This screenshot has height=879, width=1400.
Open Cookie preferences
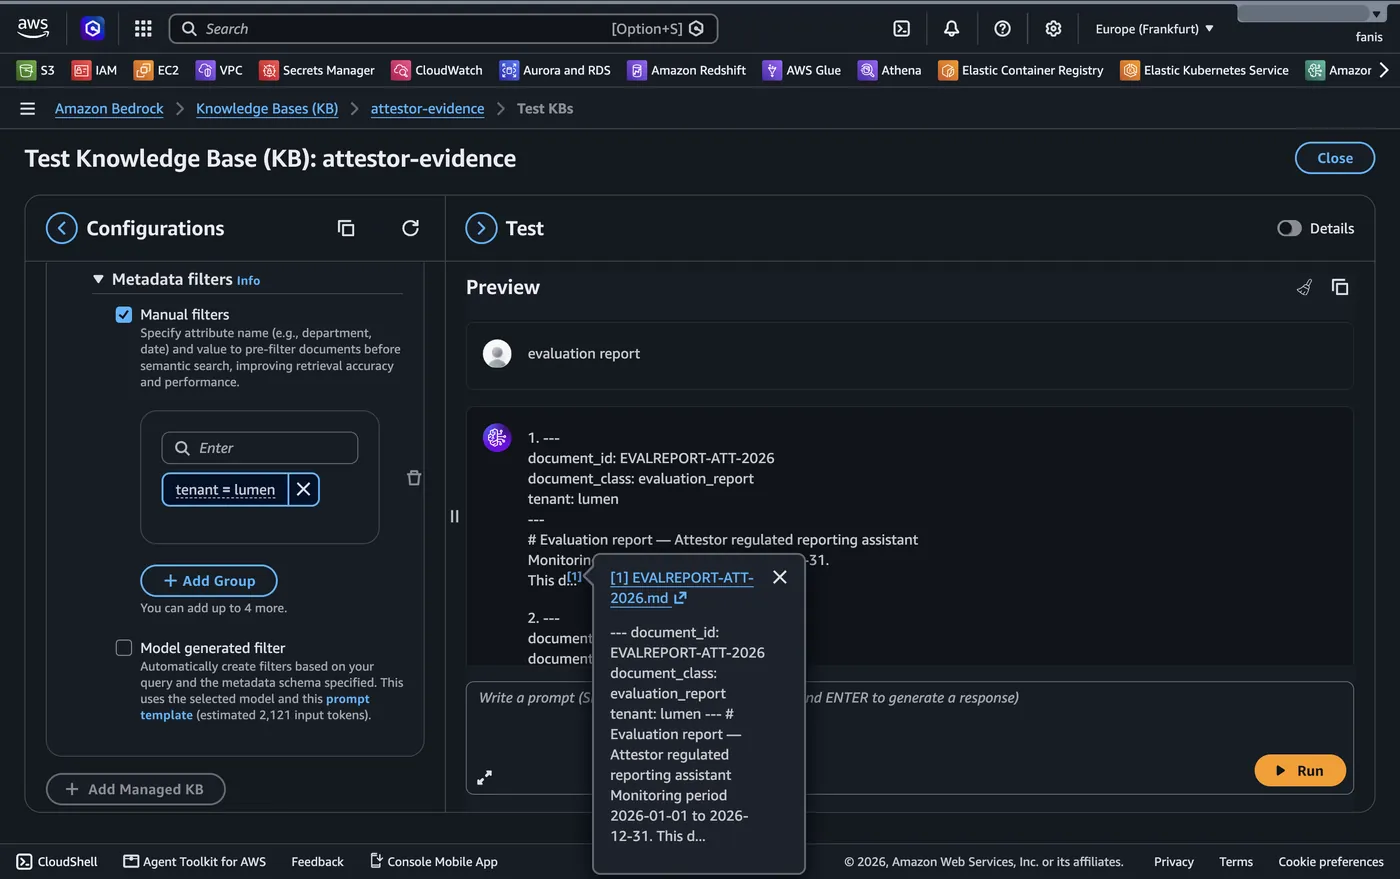click(x=1331, y=861)
